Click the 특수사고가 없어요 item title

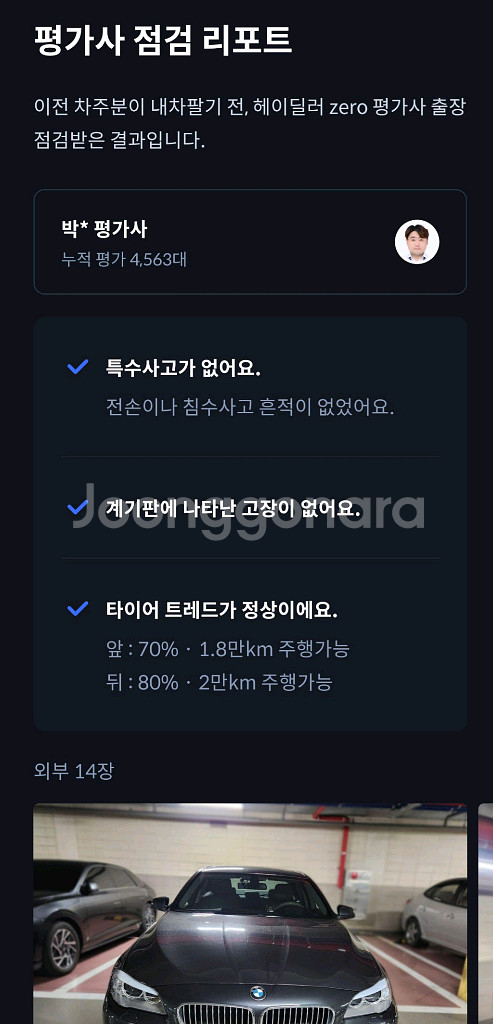tap(183, 368)
